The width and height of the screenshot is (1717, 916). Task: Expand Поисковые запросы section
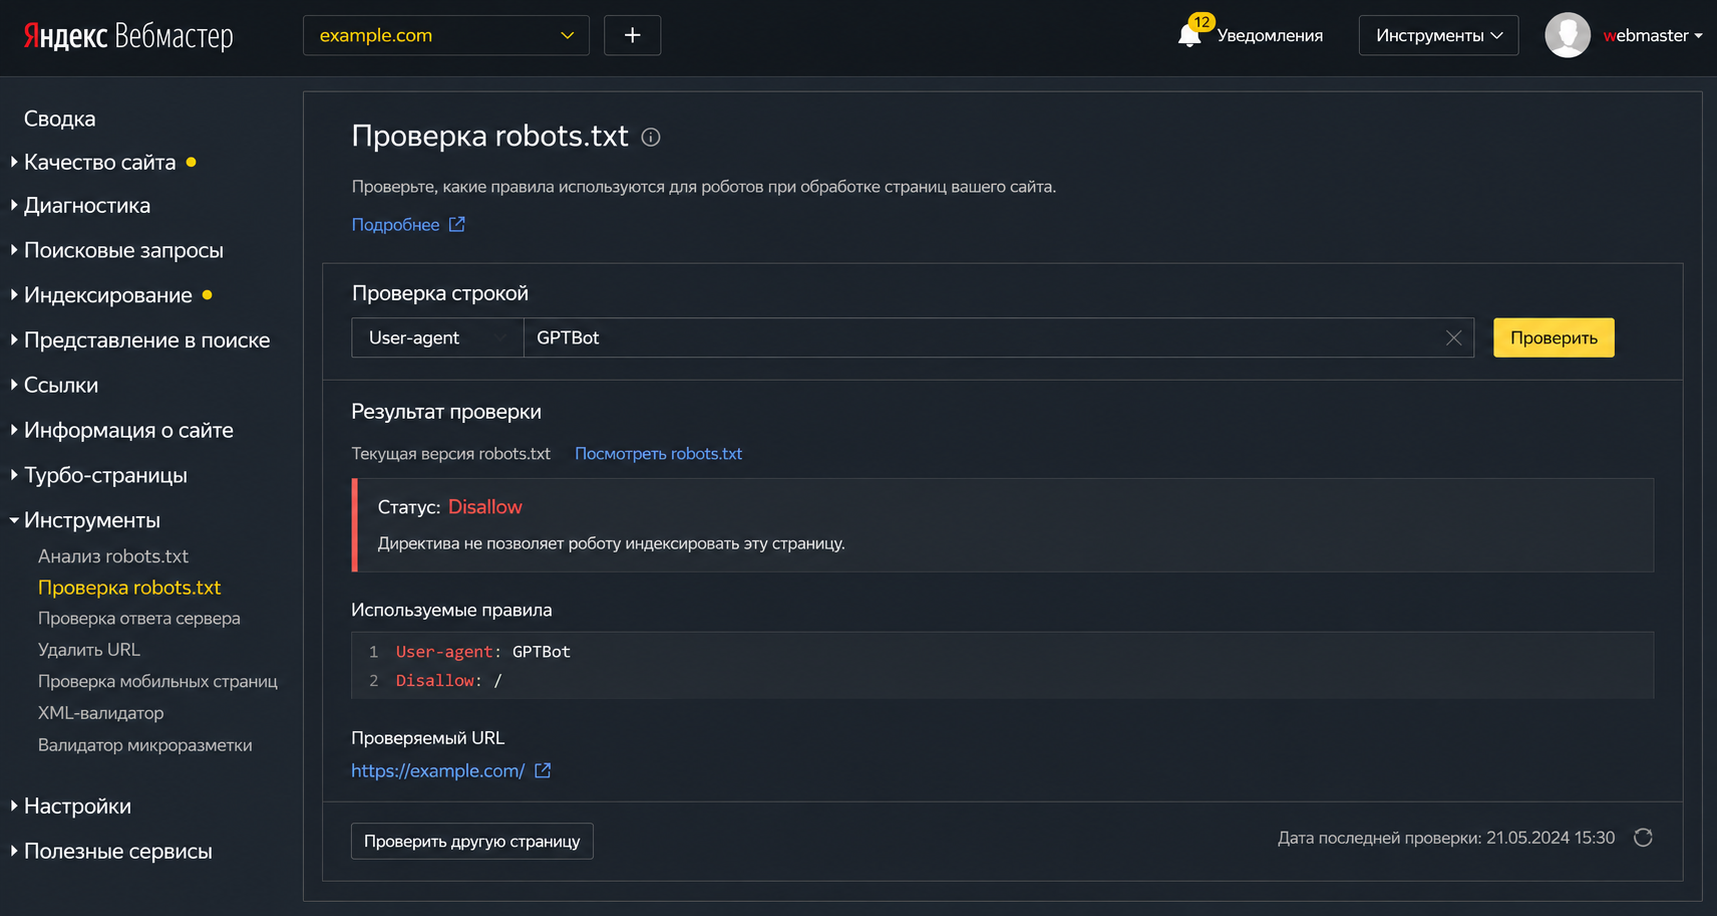[123, 250]
